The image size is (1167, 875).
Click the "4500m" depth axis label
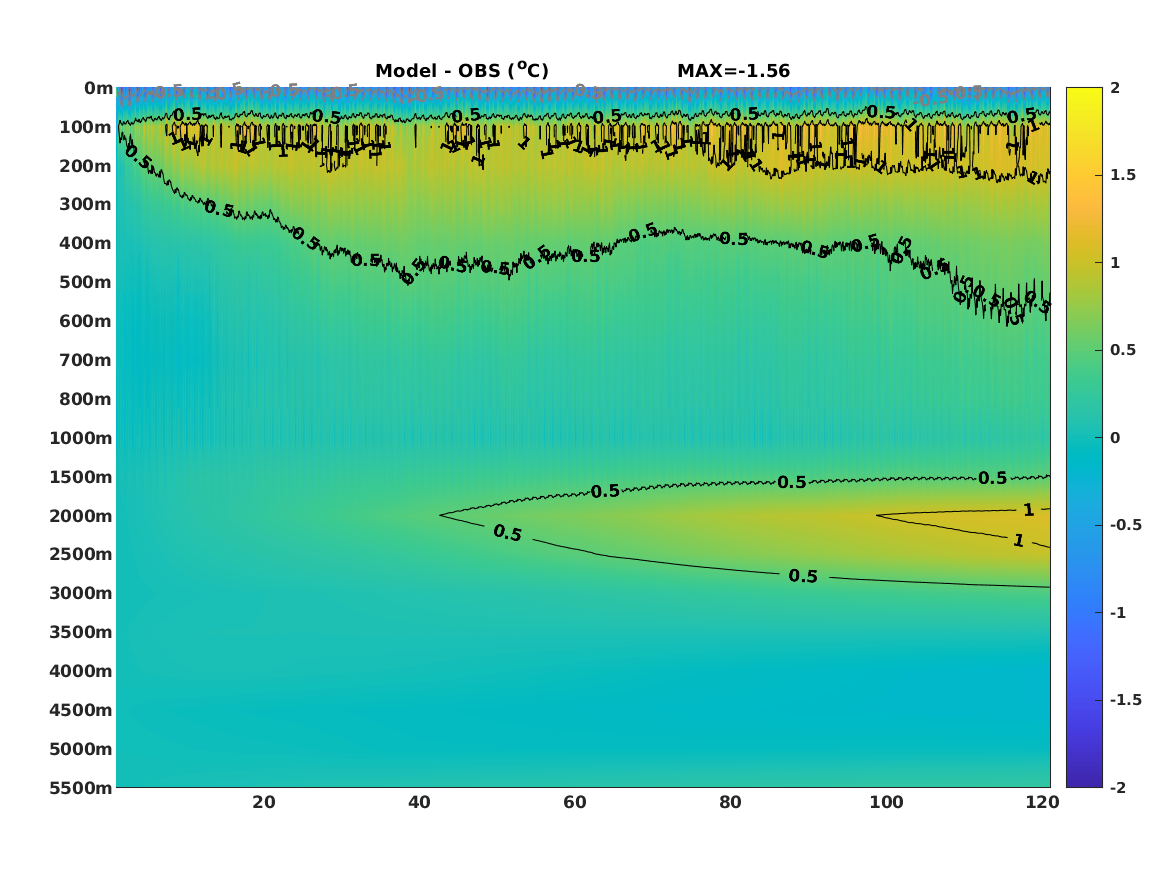tap(81, 710)
